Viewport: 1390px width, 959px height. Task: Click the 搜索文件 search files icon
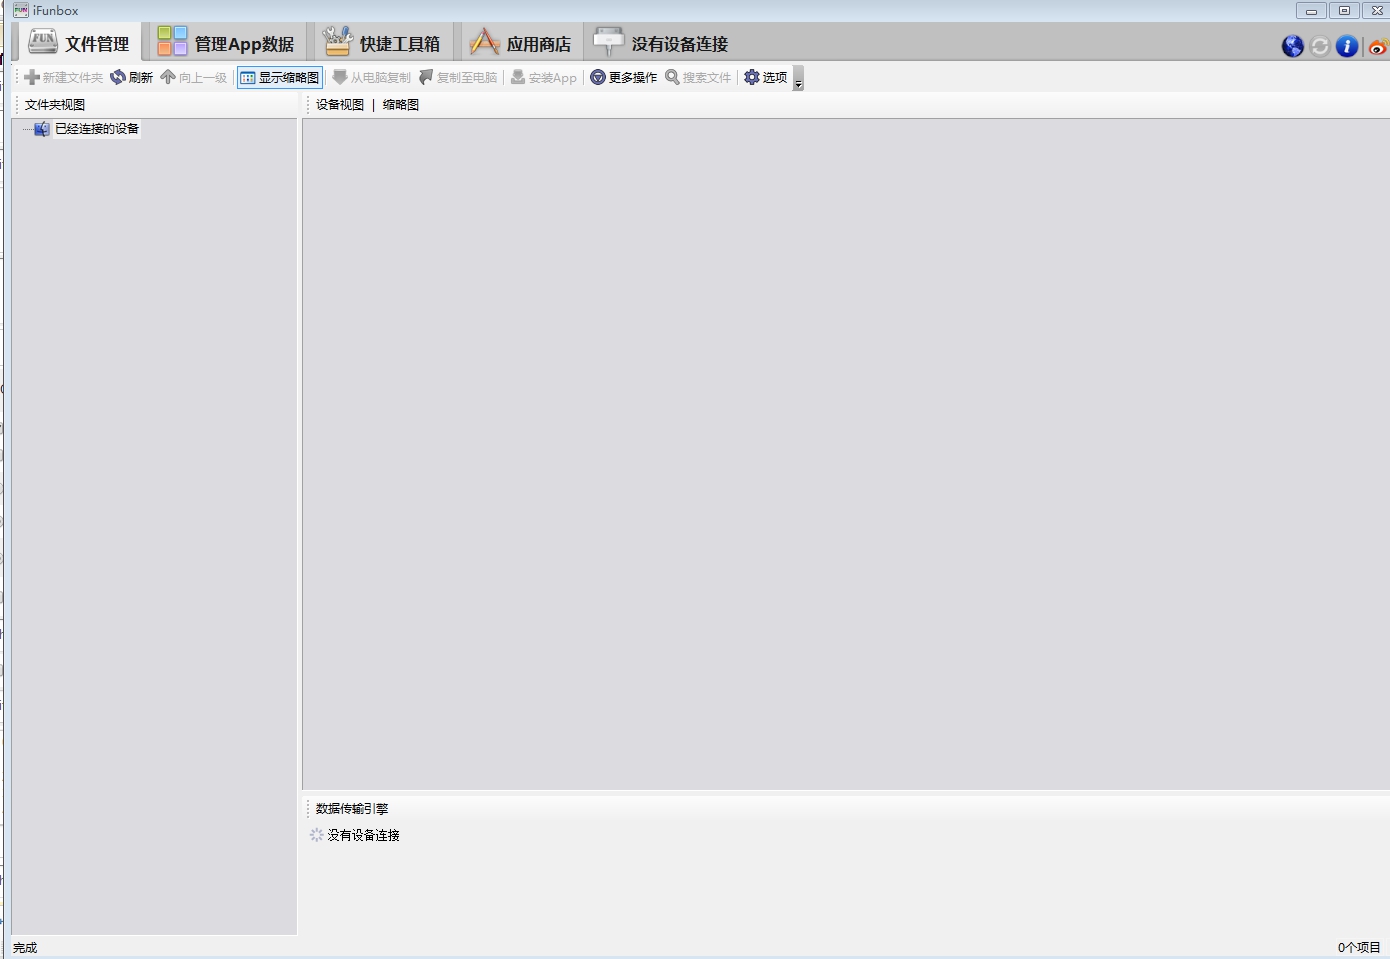pyautogui.click(x=698, y=77)
